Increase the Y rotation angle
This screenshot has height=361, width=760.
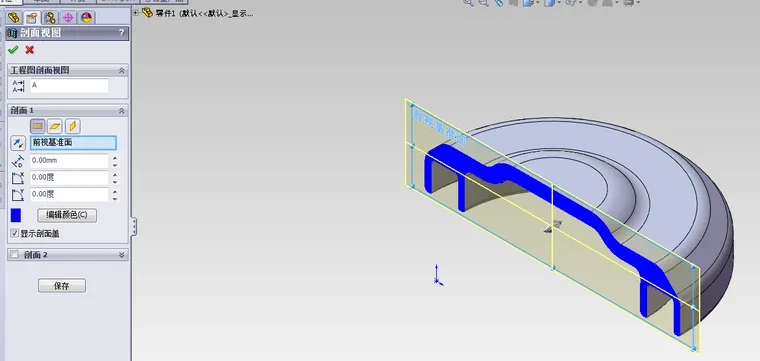point(115,191)
